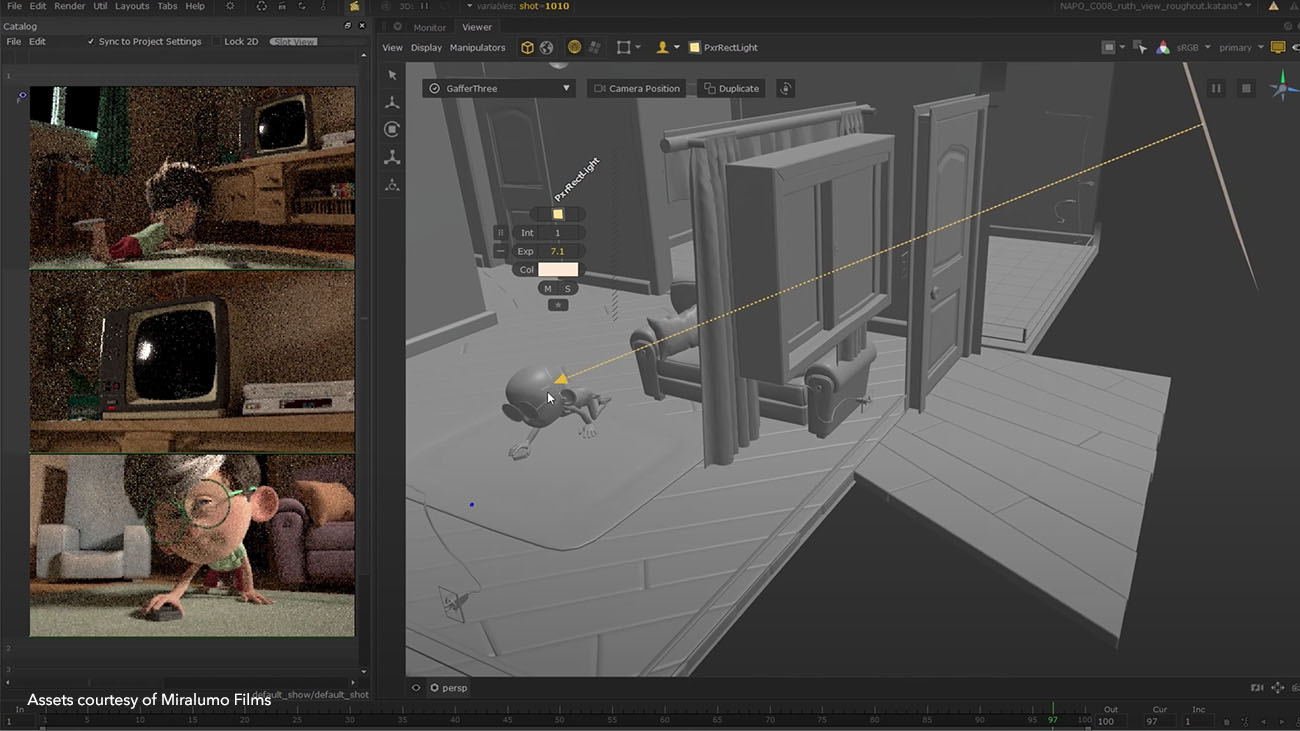Viewport: 1300px width, 731px height.
Task: Activate the translate manipulator tool
Action: [x=392, y=103]
